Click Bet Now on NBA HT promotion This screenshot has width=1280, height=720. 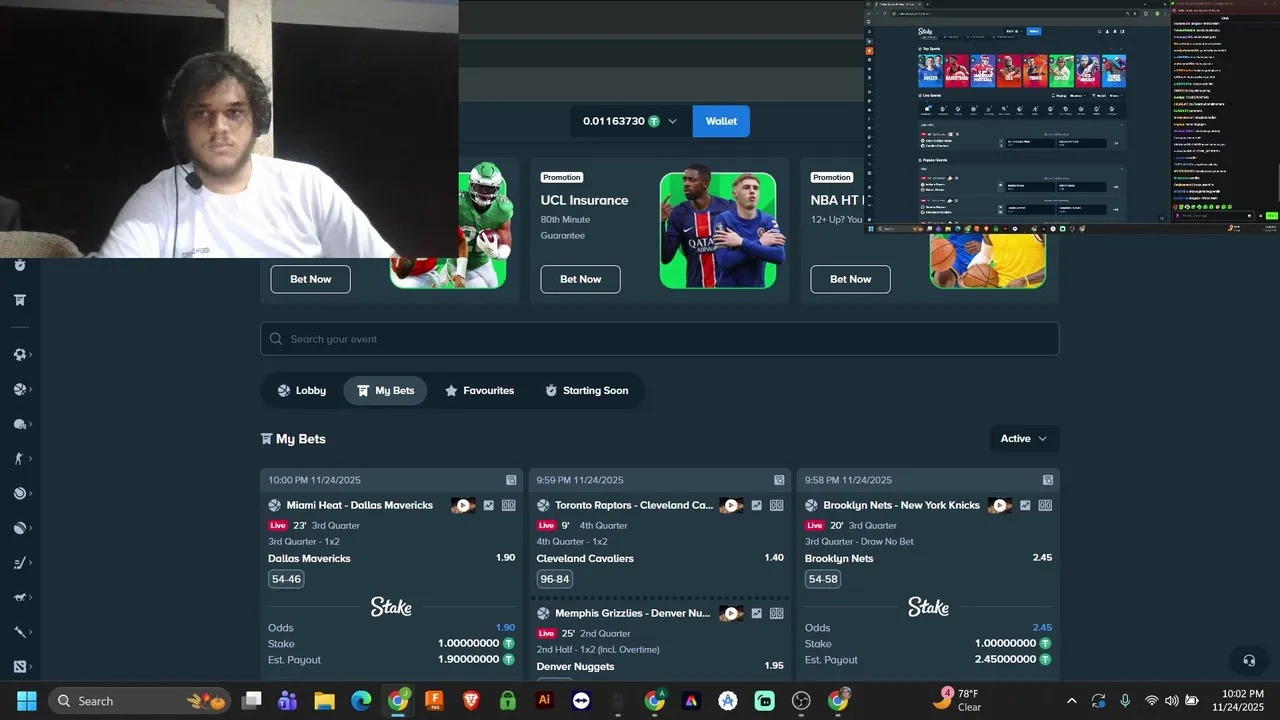(x=850, y=279)
